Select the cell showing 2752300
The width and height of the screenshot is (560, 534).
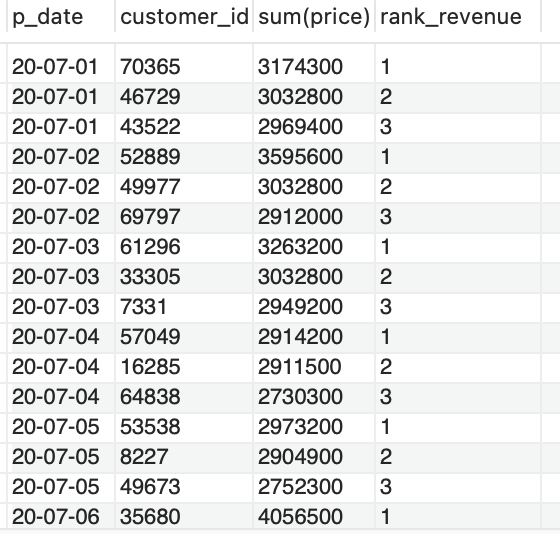tap(314, 487)
